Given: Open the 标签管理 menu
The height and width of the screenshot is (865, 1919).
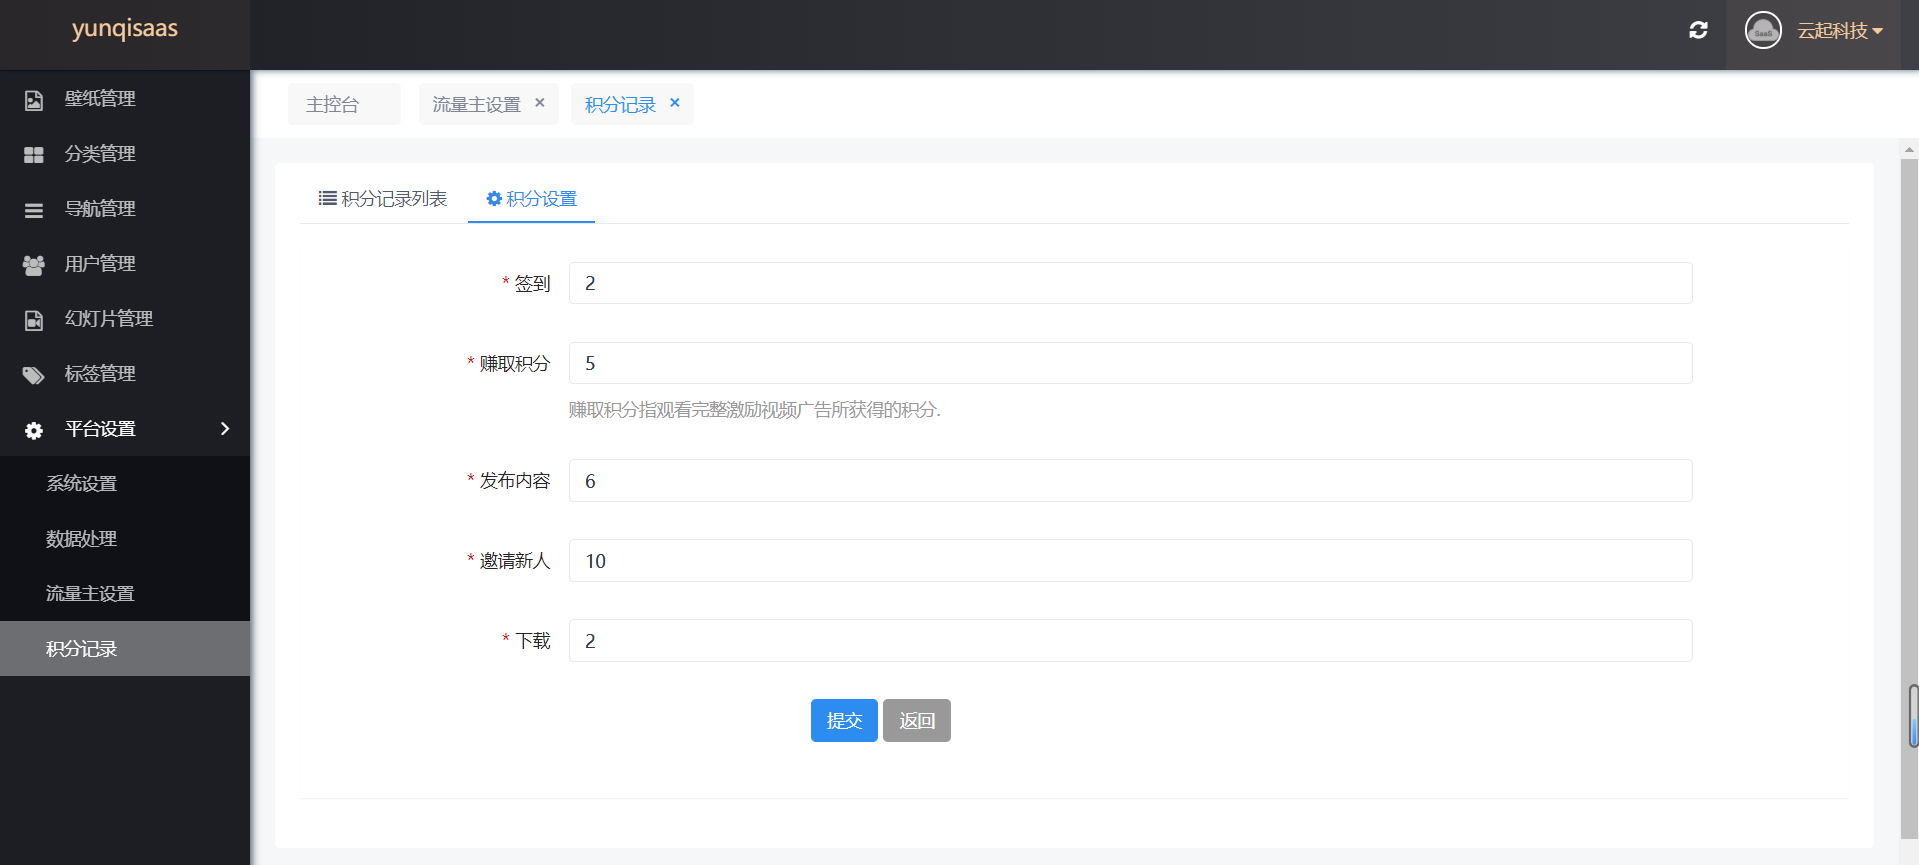Looking at the screenshot, I should click(125, 373).
